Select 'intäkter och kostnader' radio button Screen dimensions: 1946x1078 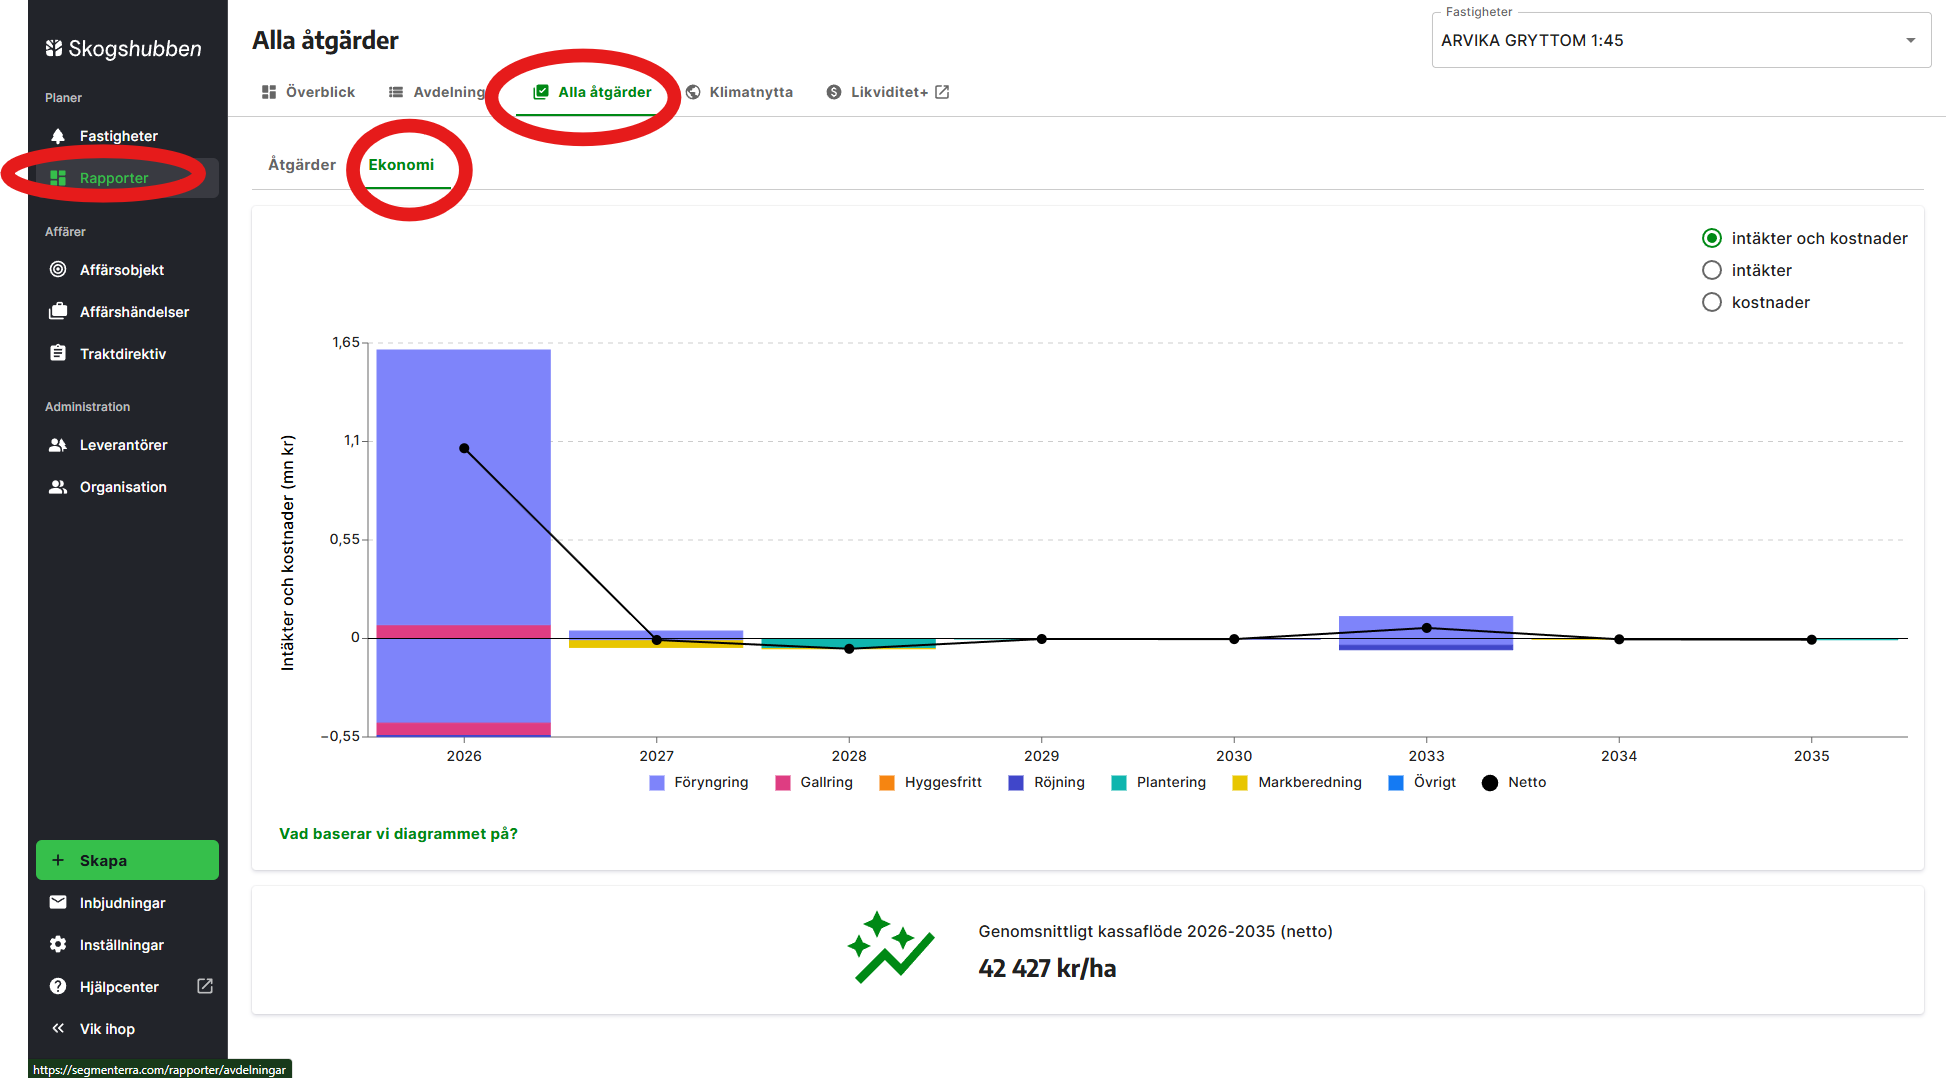1712,238
